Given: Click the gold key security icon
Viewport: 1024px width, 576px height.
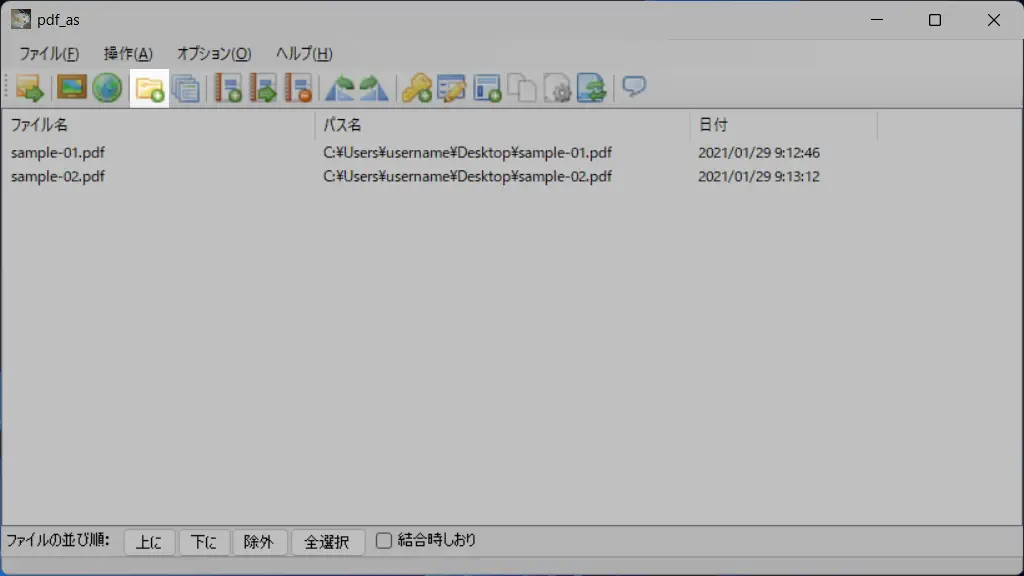Looking at the screenshot, I should tap(416, 88).
